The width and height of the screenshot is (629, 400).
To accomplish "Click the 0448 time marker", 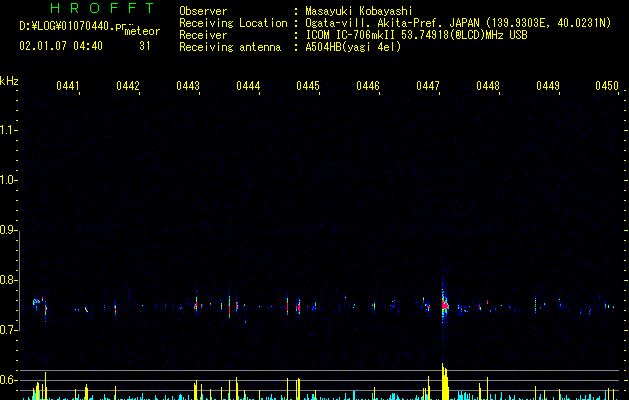I will [x=488, y=86].
